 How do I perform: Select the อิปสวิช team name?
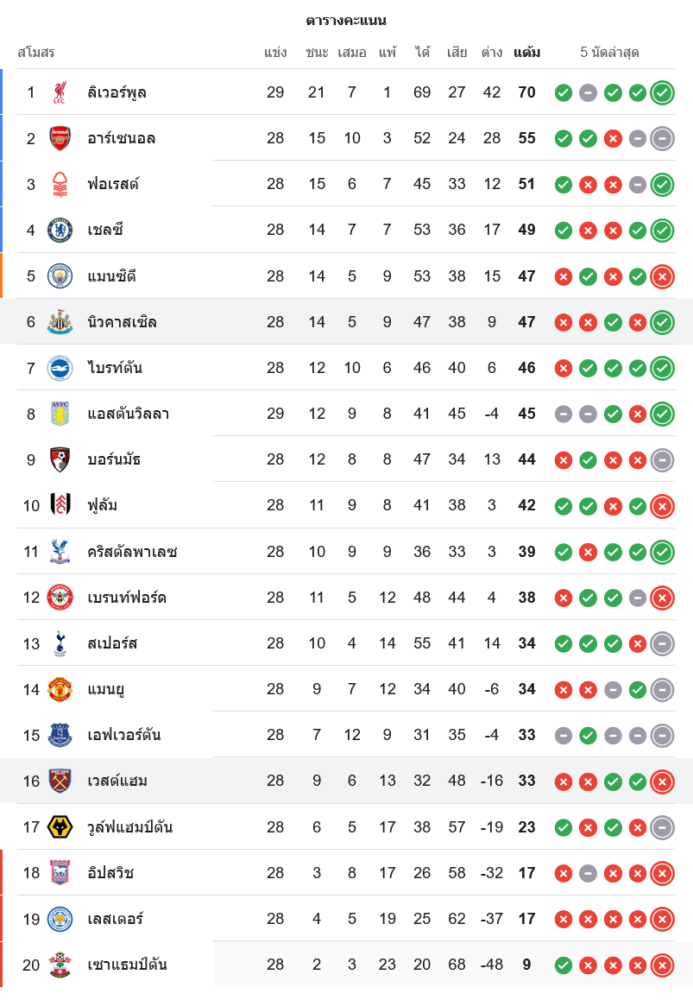111,873
